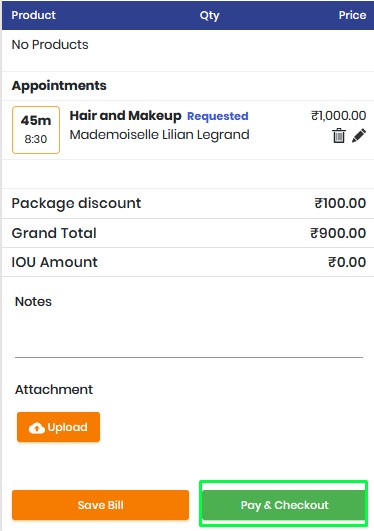Viewport: 374px width, 531px height.
Task: Click the cloud icon on the Upload button
Action: [x=37, y=428]
